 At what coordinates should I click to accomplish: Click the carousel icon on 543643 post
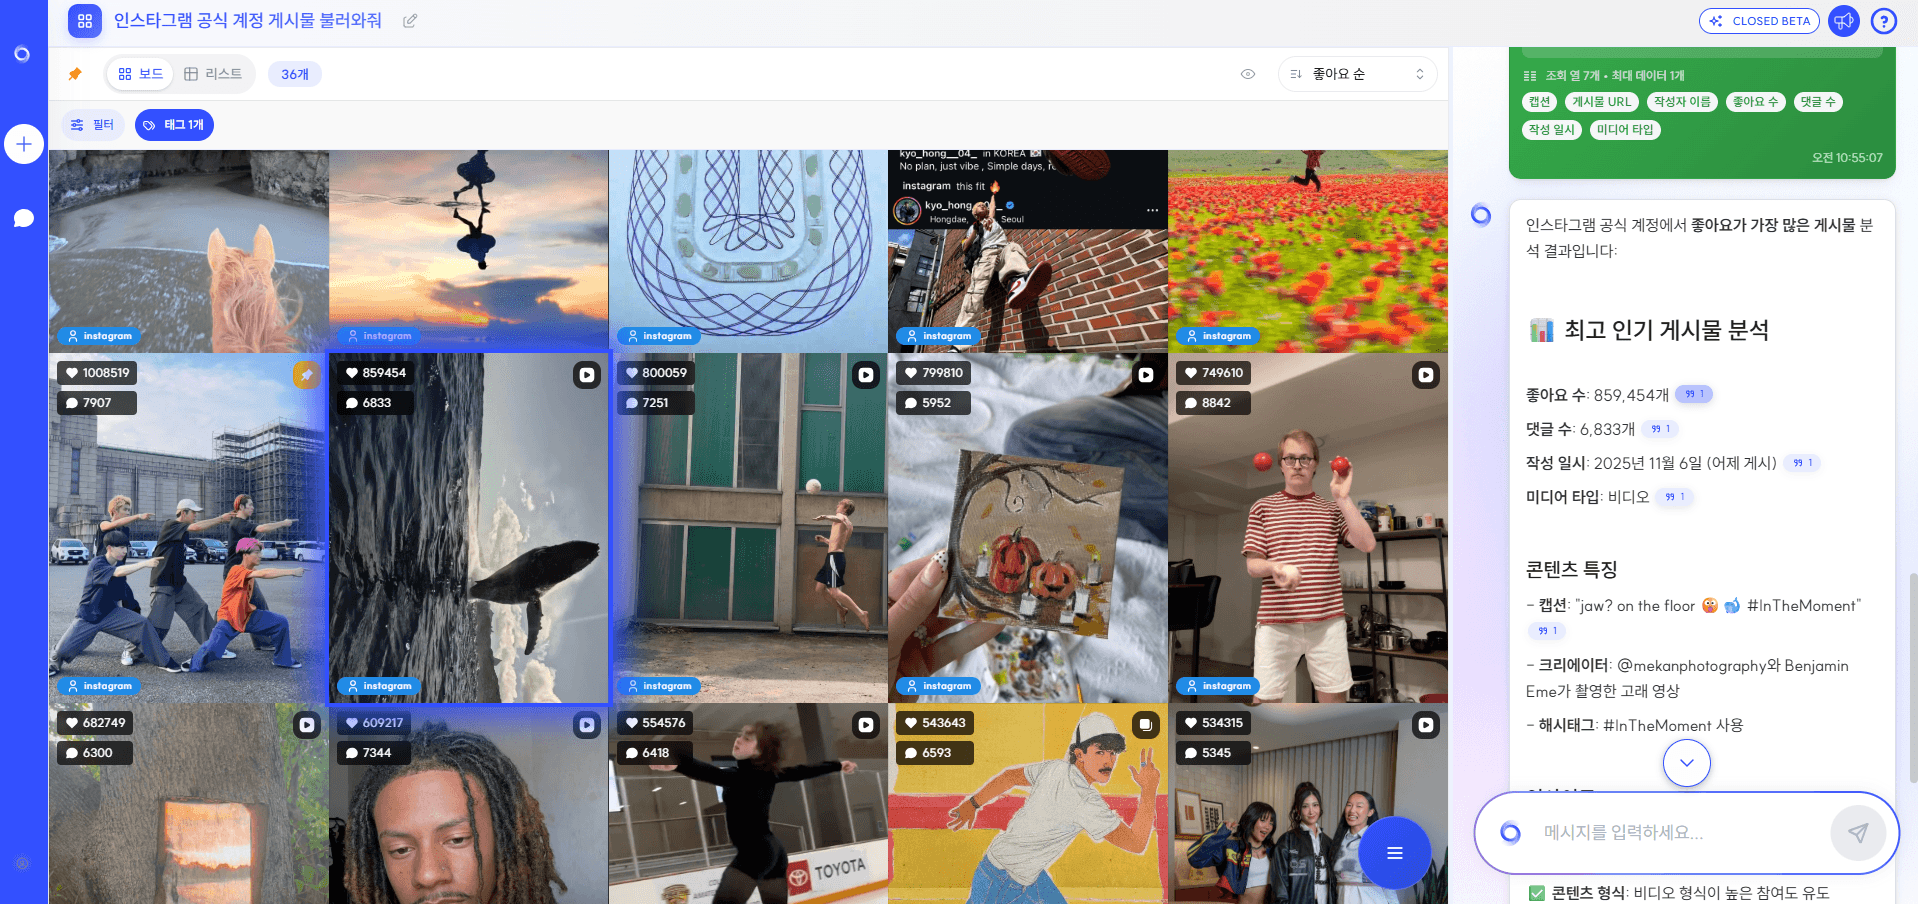(x=1146, y=725)
